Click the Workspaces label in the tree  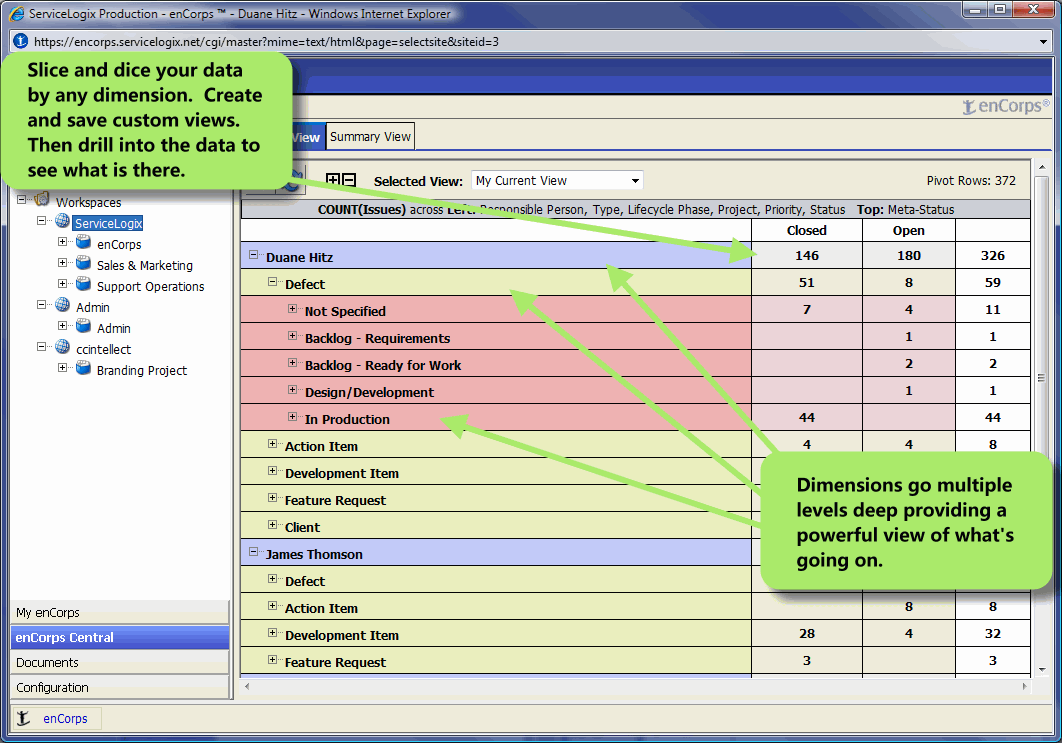[89, 203]
